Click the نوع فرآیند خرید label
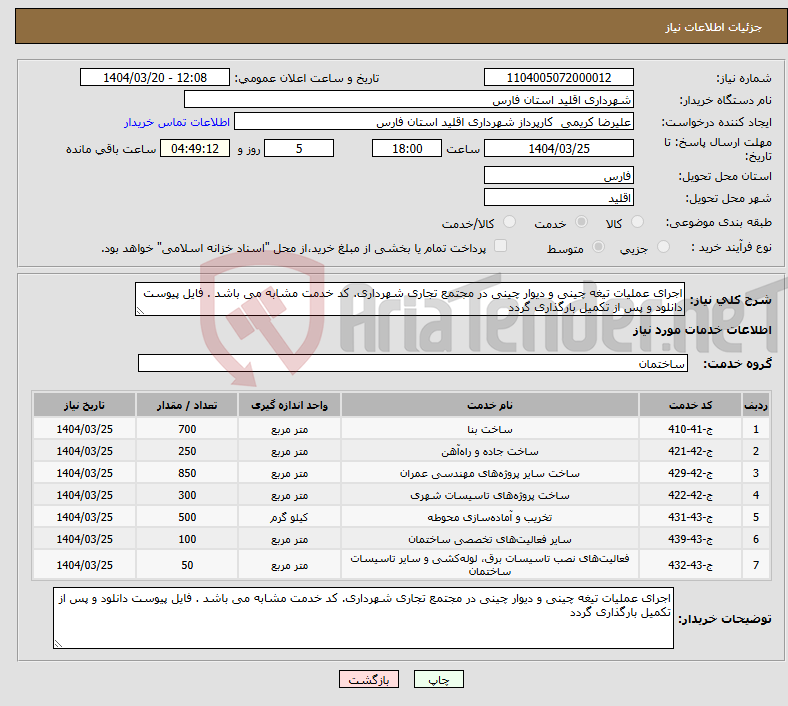This screenshot has width=788, height=706. tap(732, 247)
